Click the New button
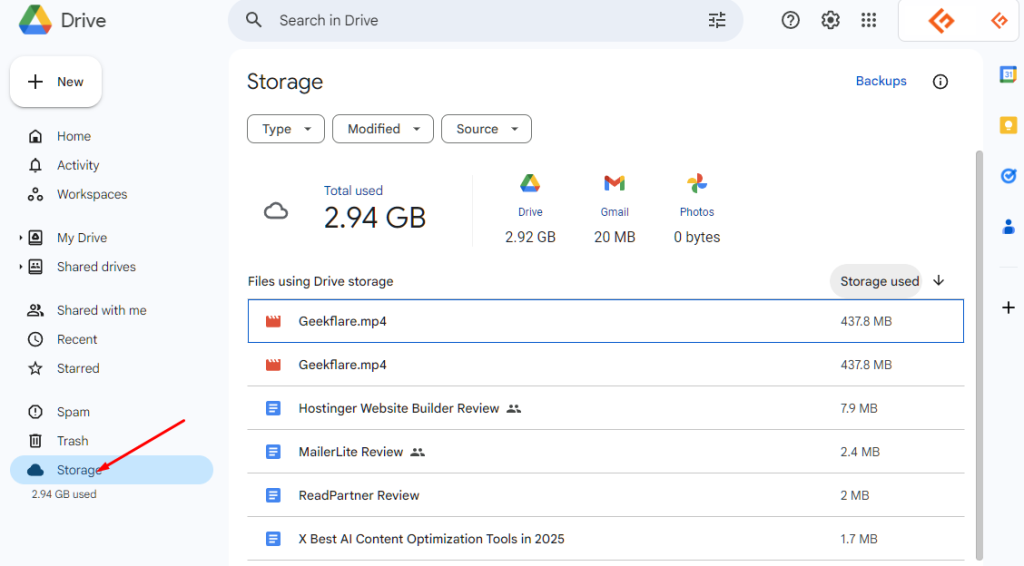 click(56, 82)
